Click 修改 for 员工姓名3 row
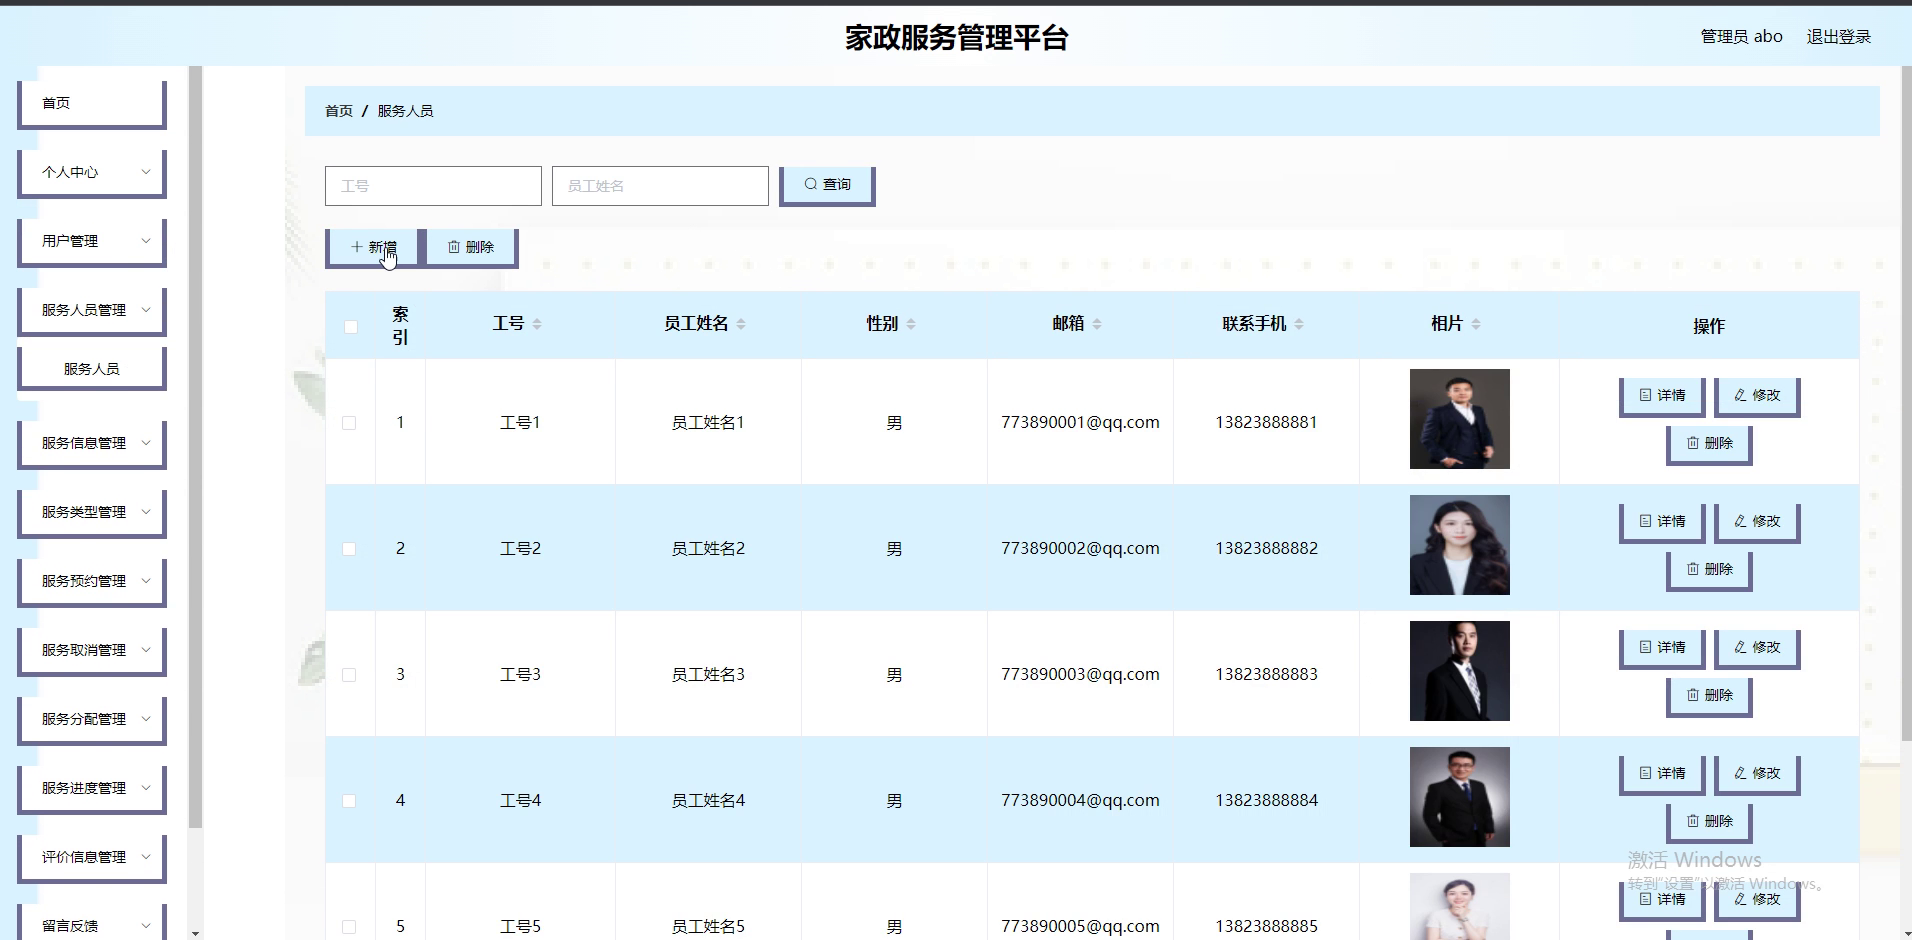1912x940 pixels. (x=1757, y=648)
